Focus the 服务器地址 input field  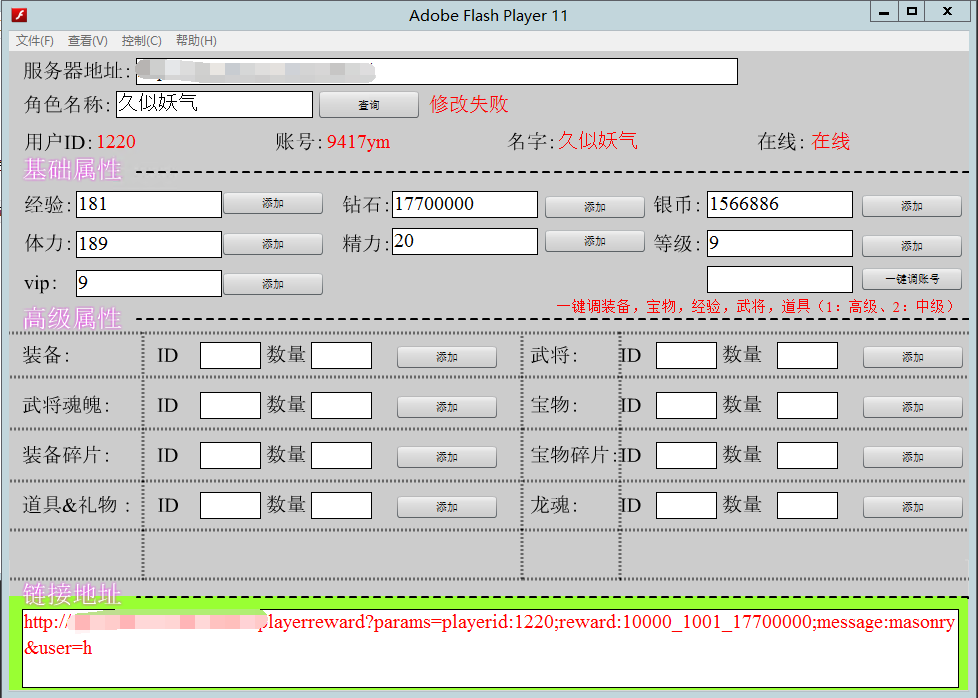[x=437, y=72]
